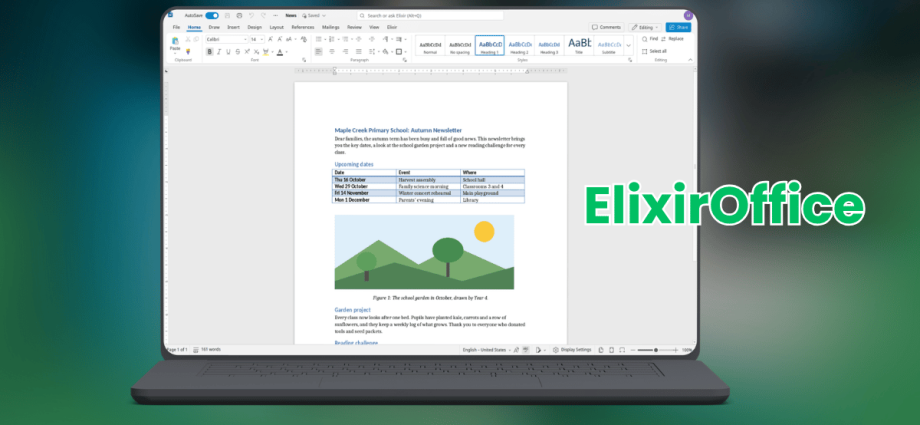Switch to the Draw tab
The width and height of the screenshot is (920, 425).
coord(214,27)
